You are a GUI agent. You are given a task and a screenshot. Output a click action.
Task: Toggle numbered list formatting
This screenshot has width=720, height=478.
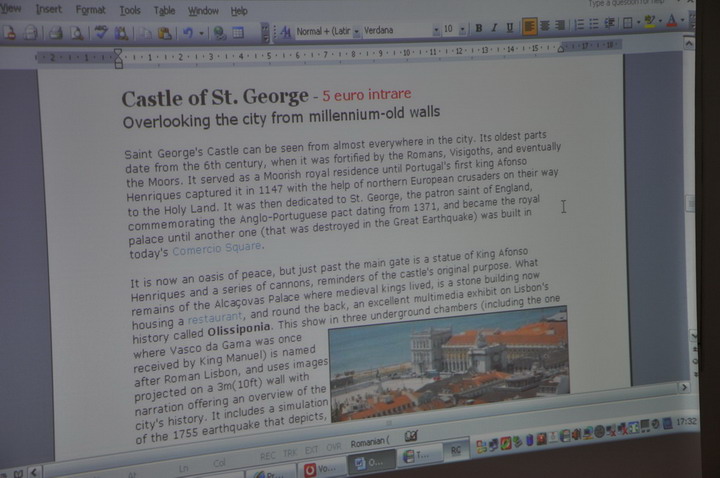(x=579, y=25)
